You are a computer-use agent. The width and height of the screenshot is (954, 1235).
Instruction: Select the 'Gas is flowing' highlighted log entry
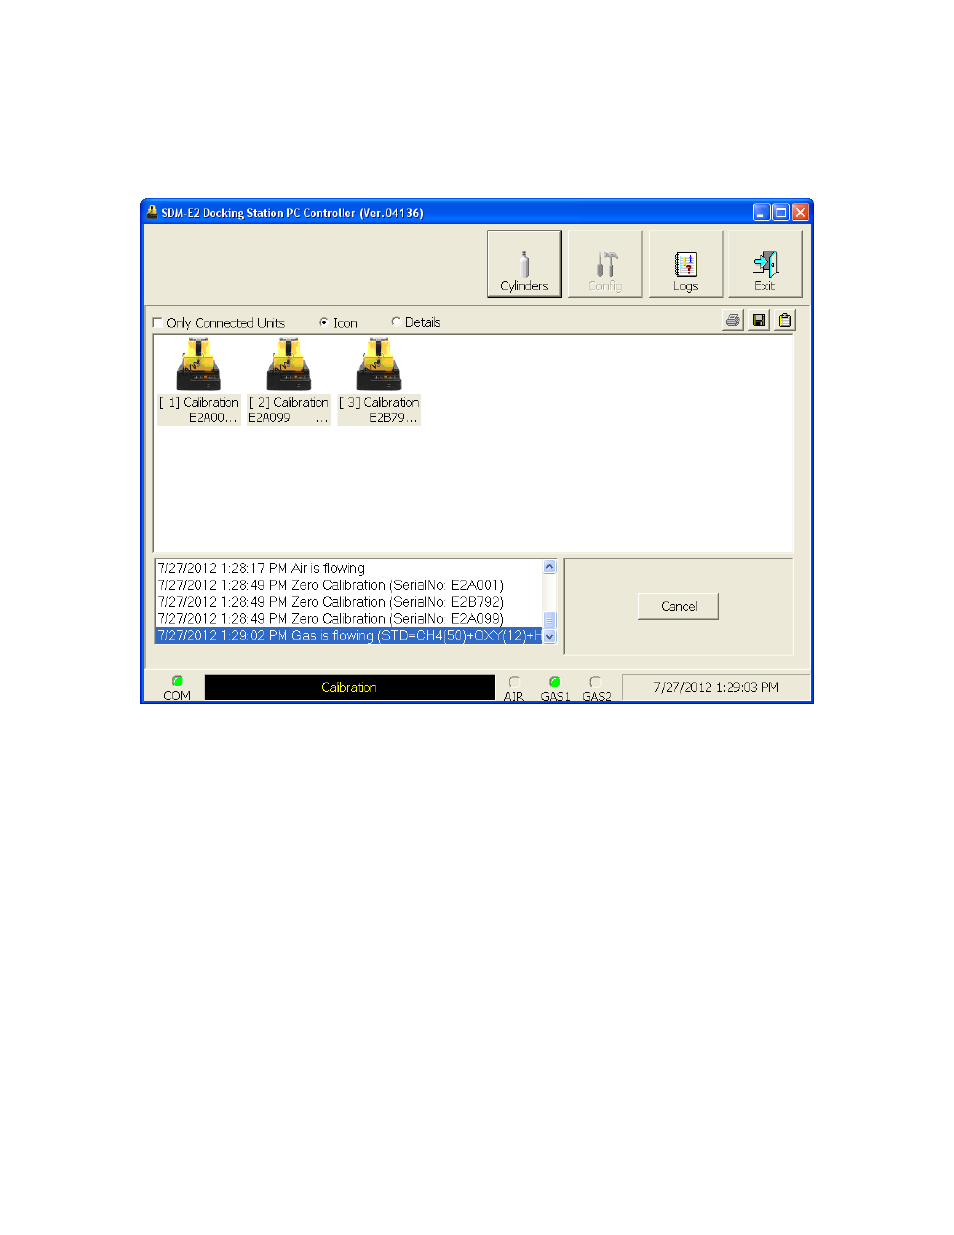click(348, 636)
